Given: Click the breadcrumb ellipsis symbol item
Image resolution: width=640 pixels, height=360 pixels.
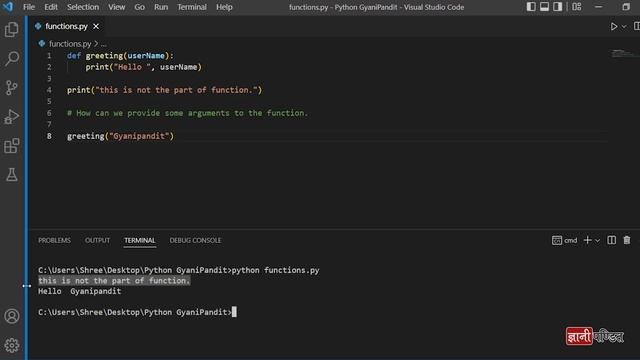Looking at the screenshot, I should click(x=104, y=44).
